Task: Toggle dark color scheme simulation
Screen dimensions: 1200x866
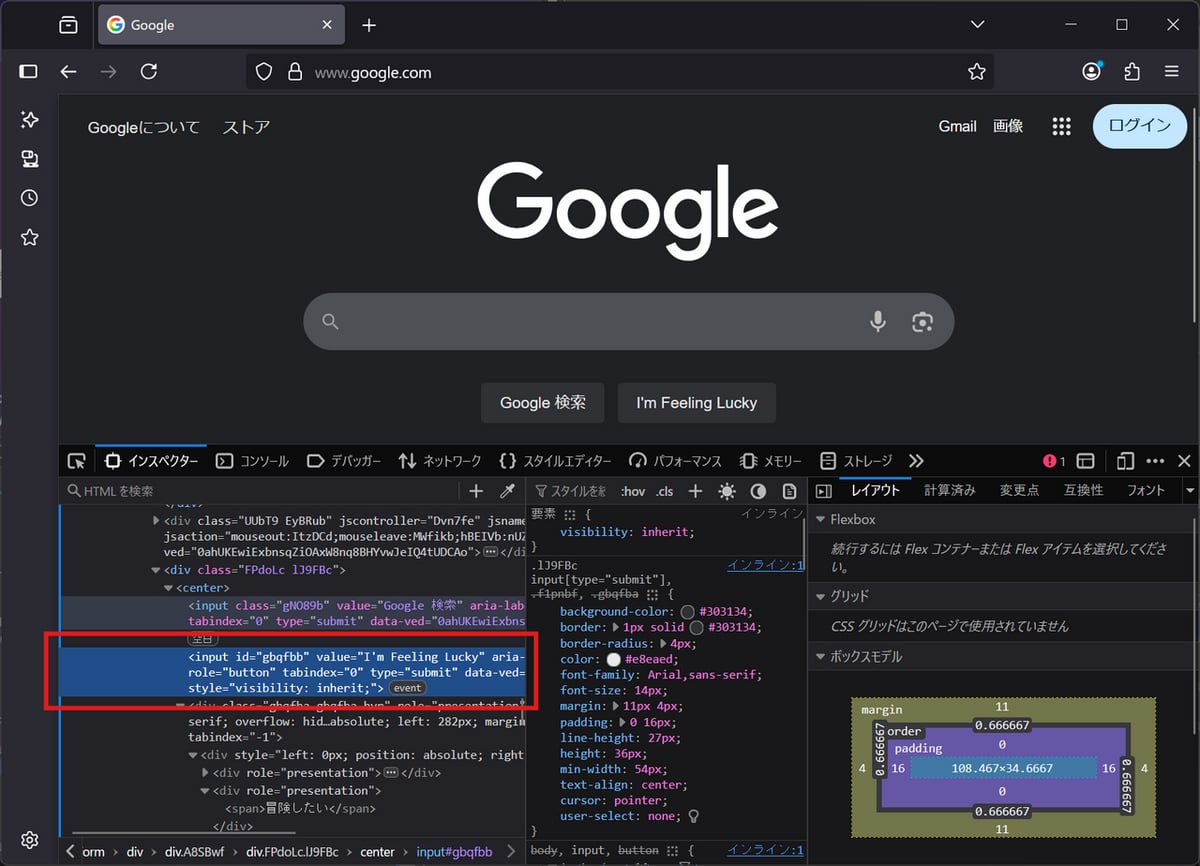Action: tap(758, 491)
